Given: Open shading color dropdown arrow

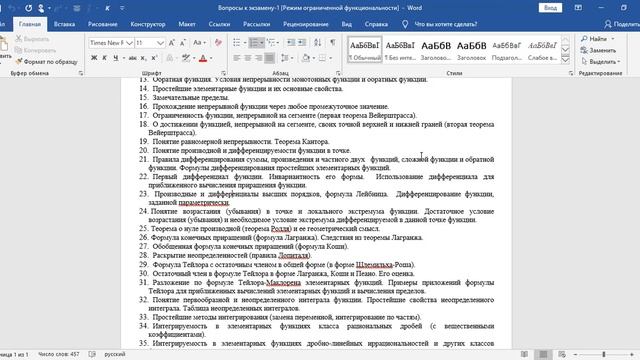Looking at the screenshot, I should click(313, 58).
